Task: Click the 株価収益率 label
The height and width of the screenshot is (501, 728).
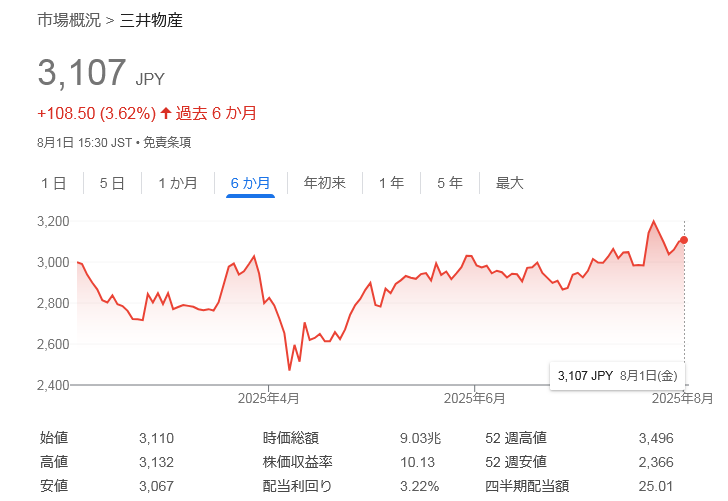Action: [298, 462]
